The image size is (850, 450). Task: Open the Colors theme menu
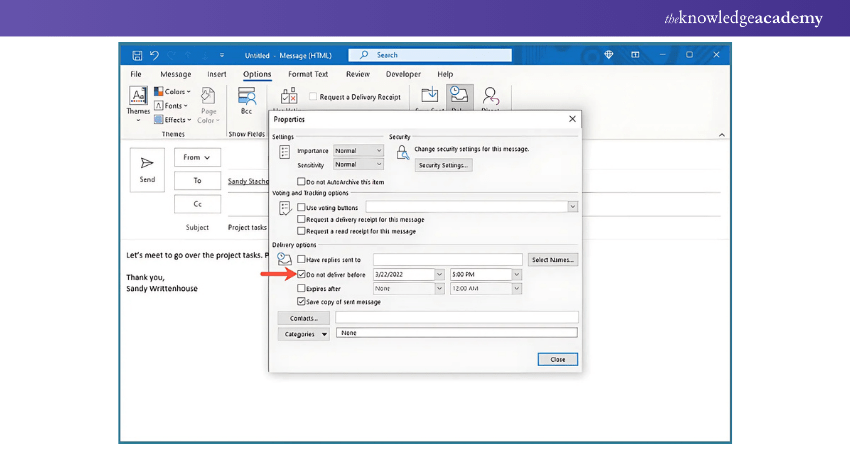click(x=174, y=92)
